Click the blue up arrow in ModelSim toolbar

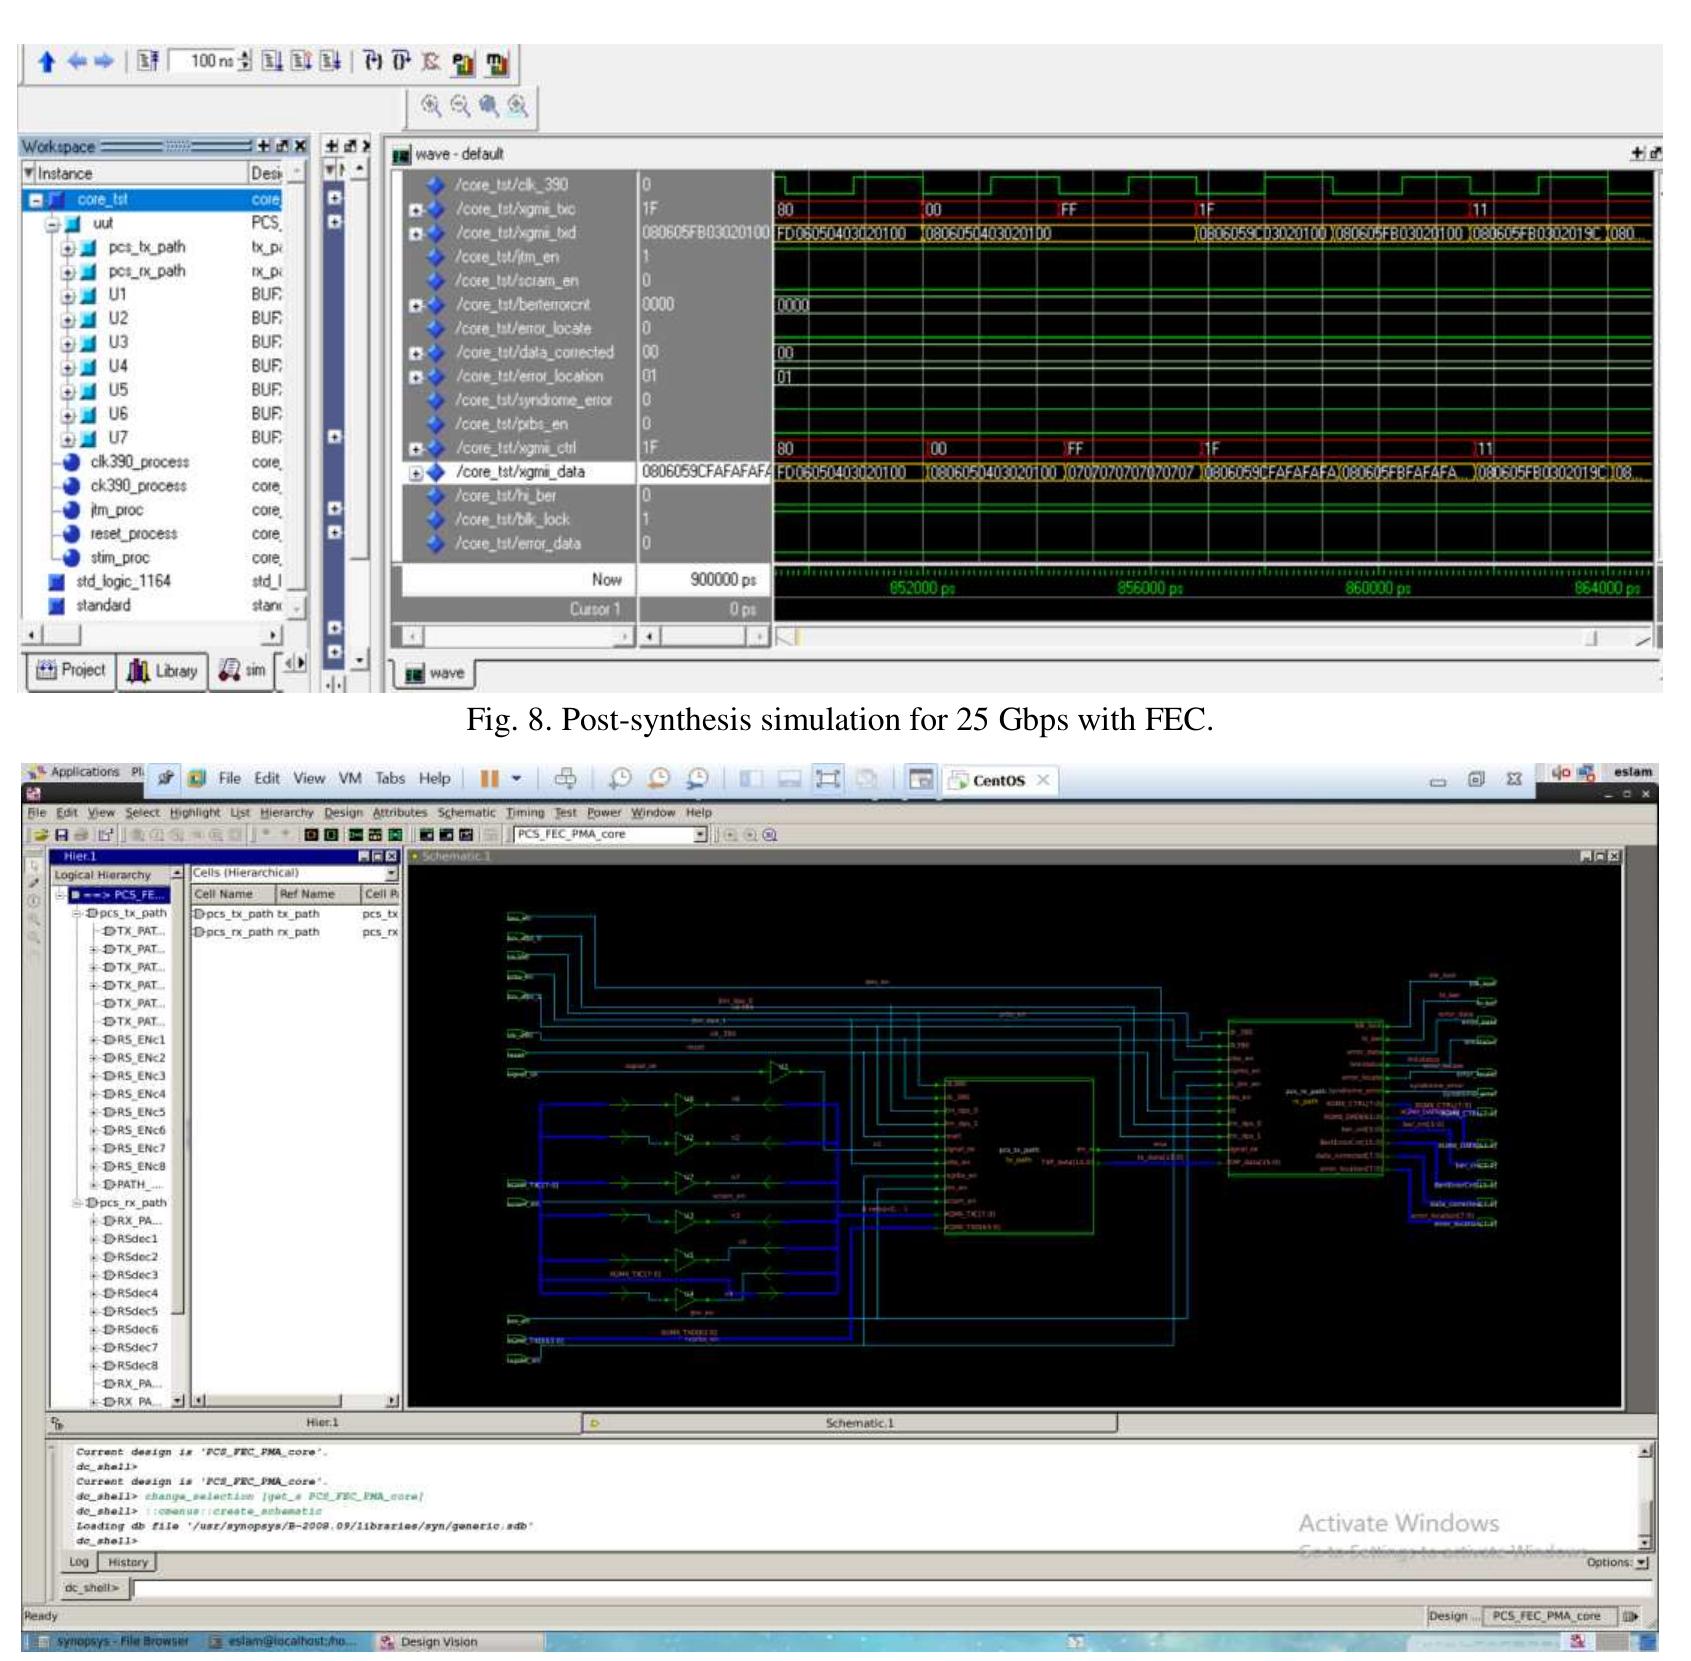pyautogui.click(x=46, y=62)
